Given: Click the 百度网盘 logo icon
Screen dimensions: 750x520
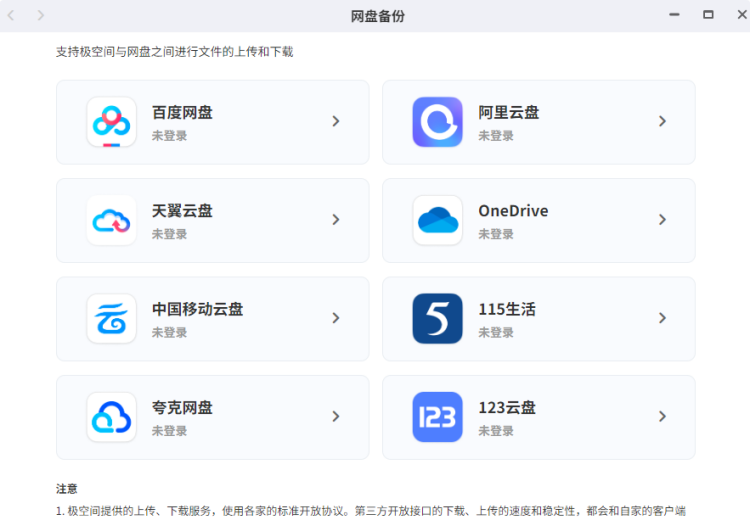Looking at the screenshot, I should 111,122.
